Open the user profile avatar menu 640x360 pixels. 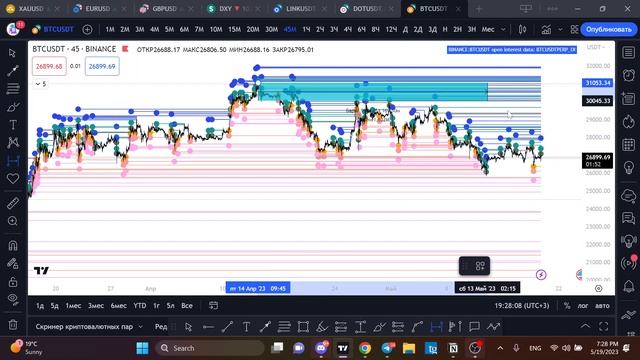click(13, 29)
